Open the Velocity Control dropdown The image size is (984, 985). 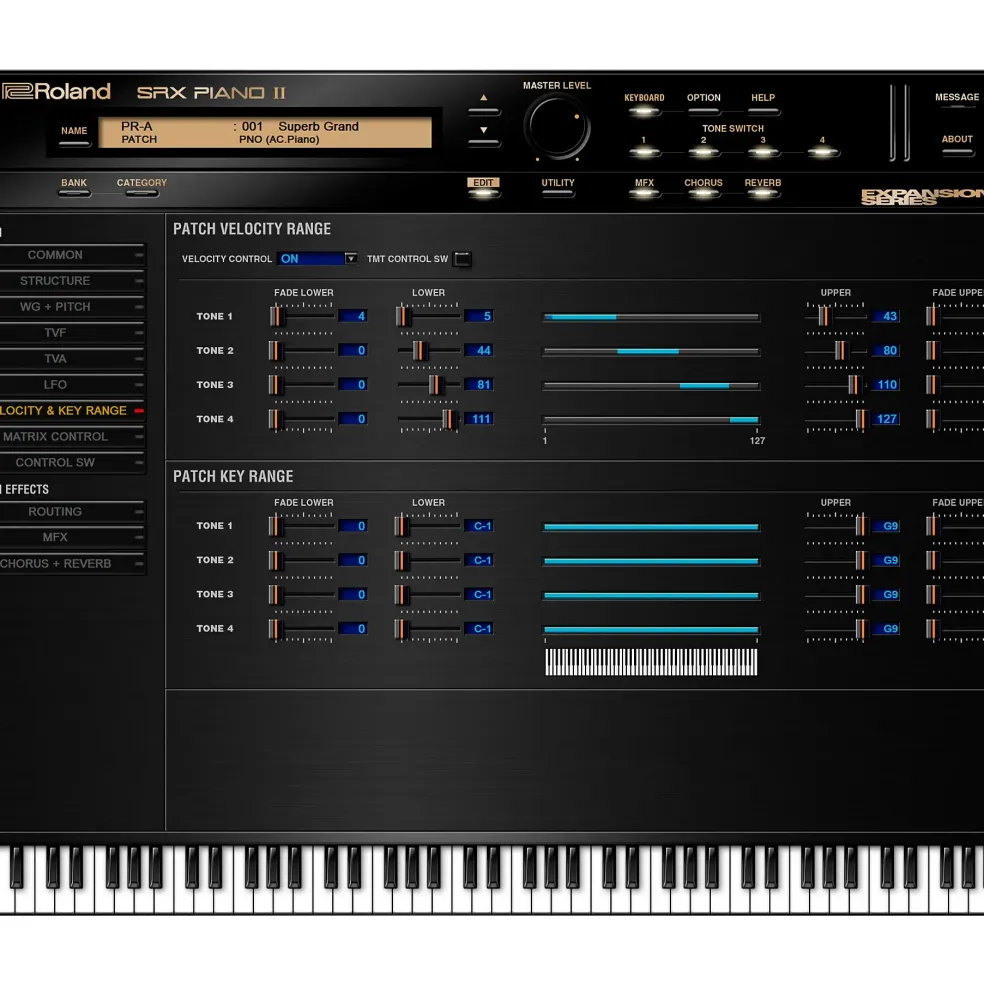[x=317, y=259]
